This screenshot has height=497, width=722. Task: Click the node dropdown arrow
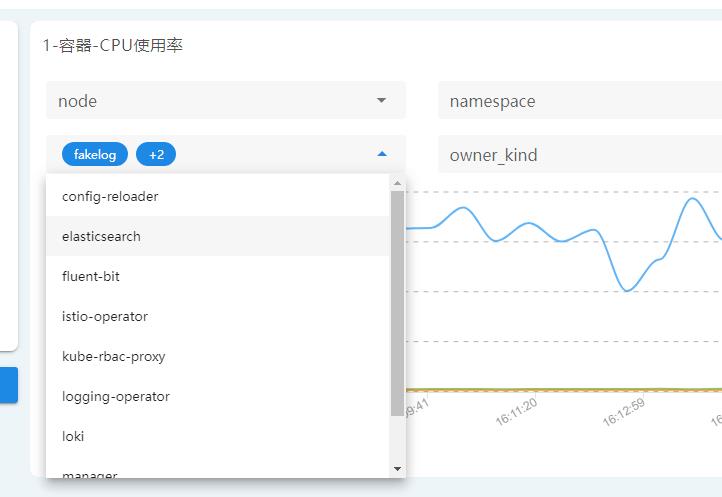tap(381, 101)
